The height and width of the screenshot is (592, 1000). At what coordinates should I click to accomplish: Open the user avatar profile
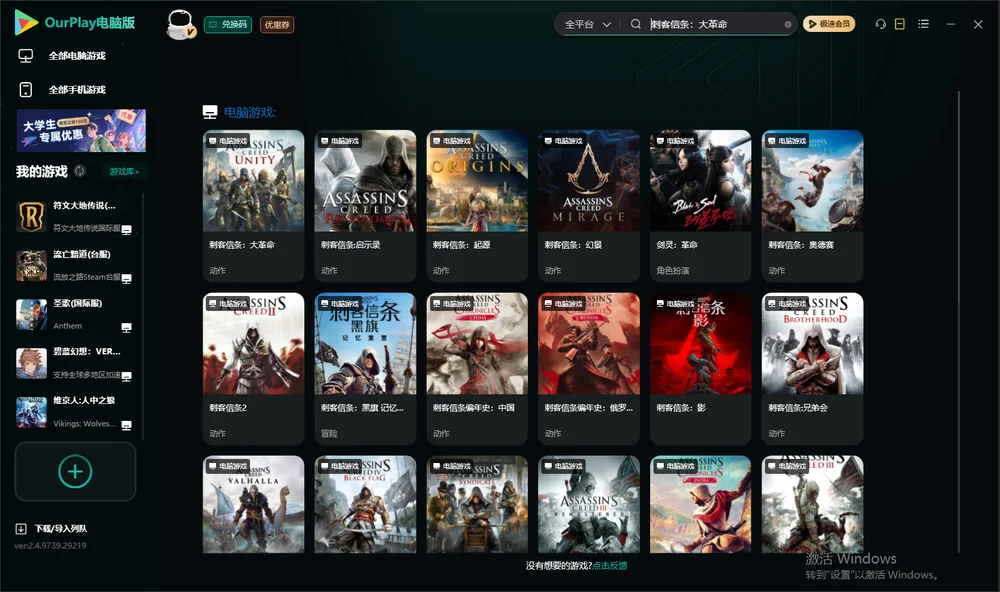180,24
